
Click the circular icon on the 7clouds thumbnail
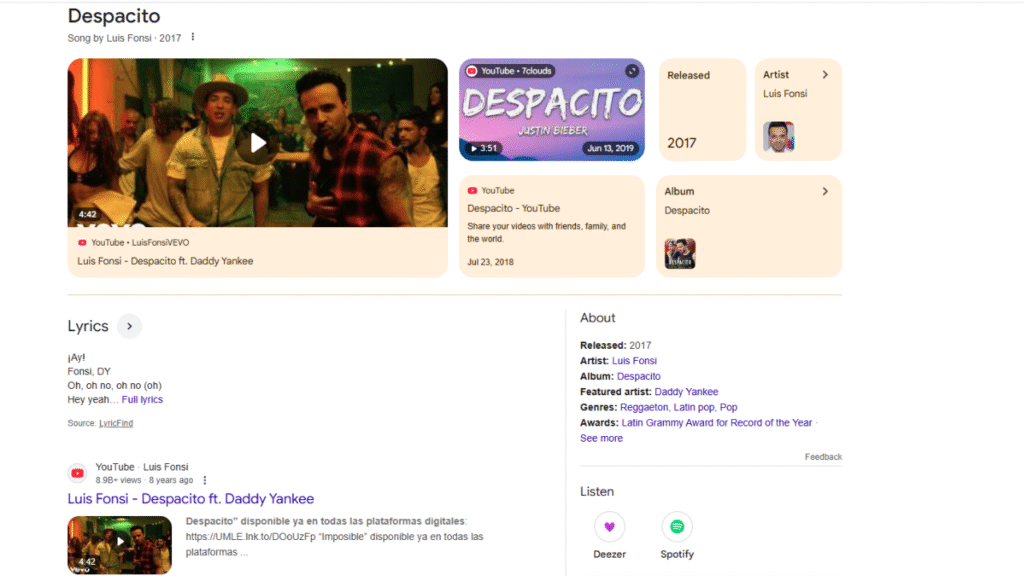click(x=632, y=71)
